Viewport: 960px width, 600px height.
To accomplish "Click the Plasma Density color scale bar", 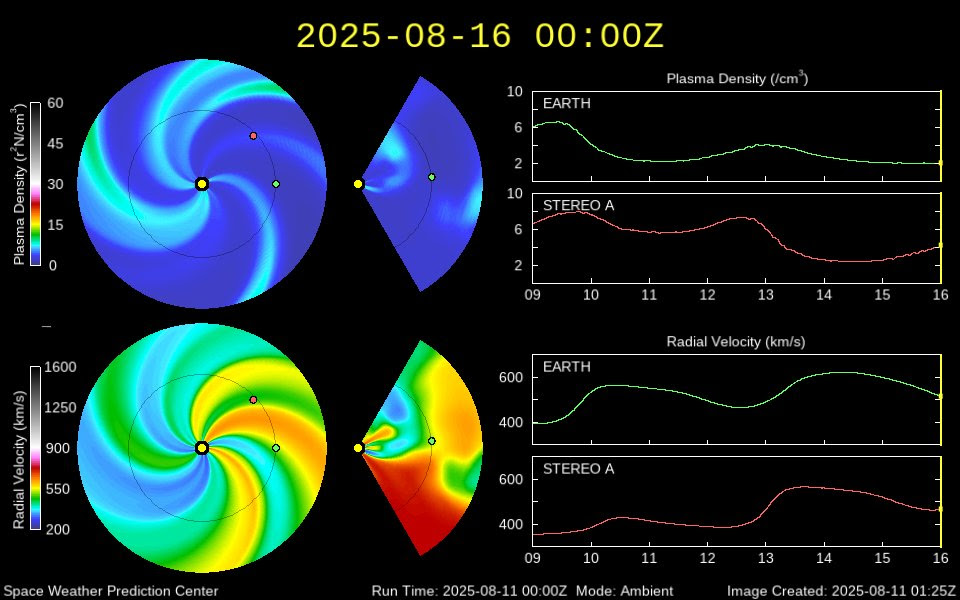I will 36,184.
